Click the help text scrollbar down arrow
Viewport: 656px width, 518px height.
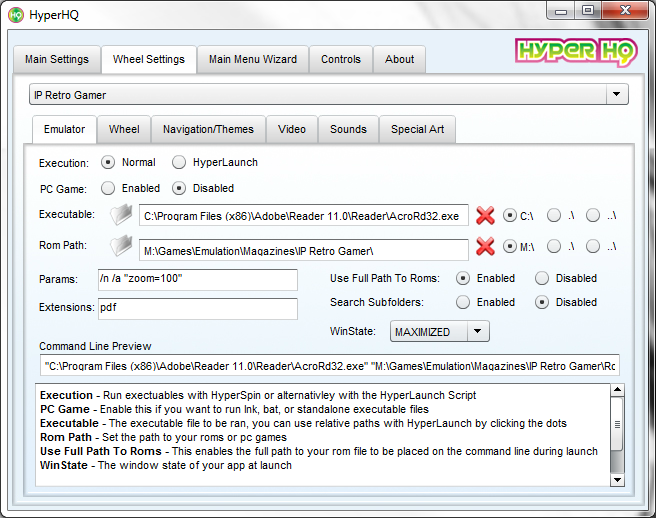[617, 480]
